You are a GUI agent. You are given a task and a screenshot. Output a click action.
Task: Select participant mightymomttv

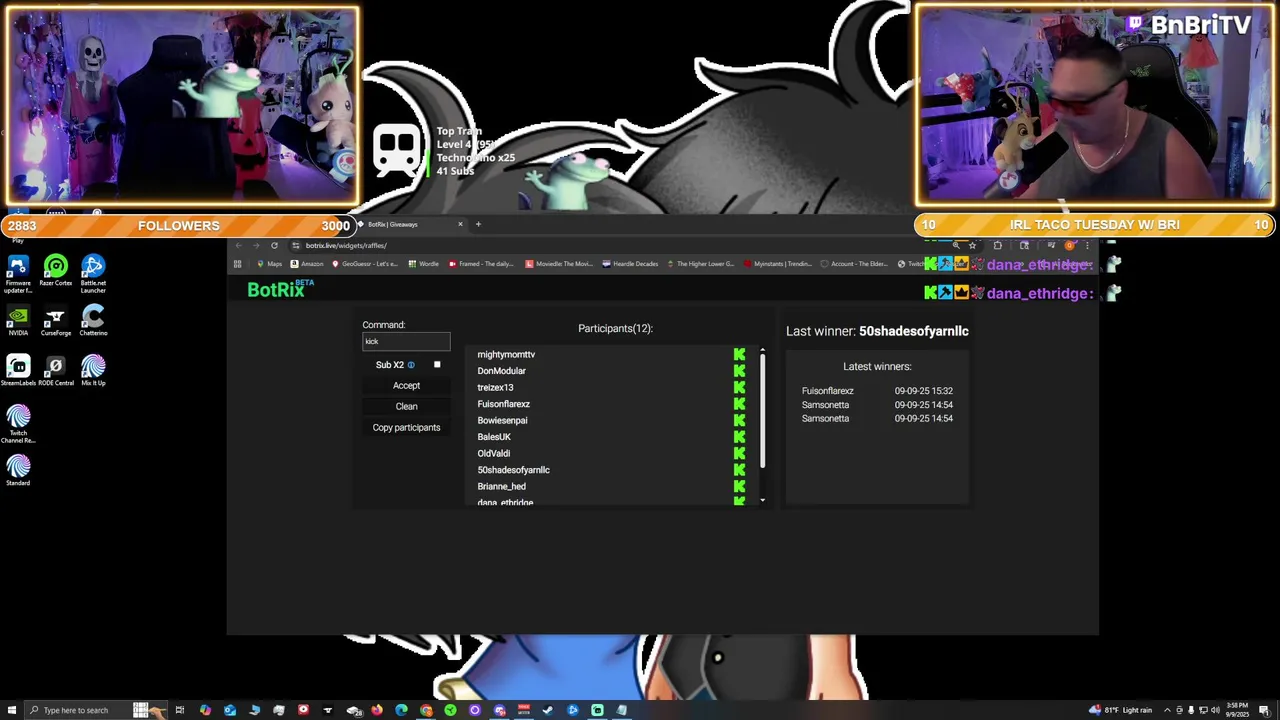pyautogui.click(x=506, y=354)
